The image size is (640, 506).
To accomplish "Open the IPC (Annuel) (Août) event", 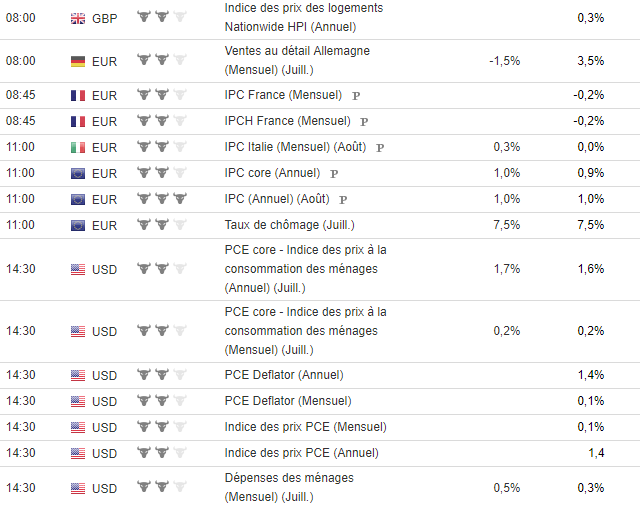I will [x=277, y=199].
